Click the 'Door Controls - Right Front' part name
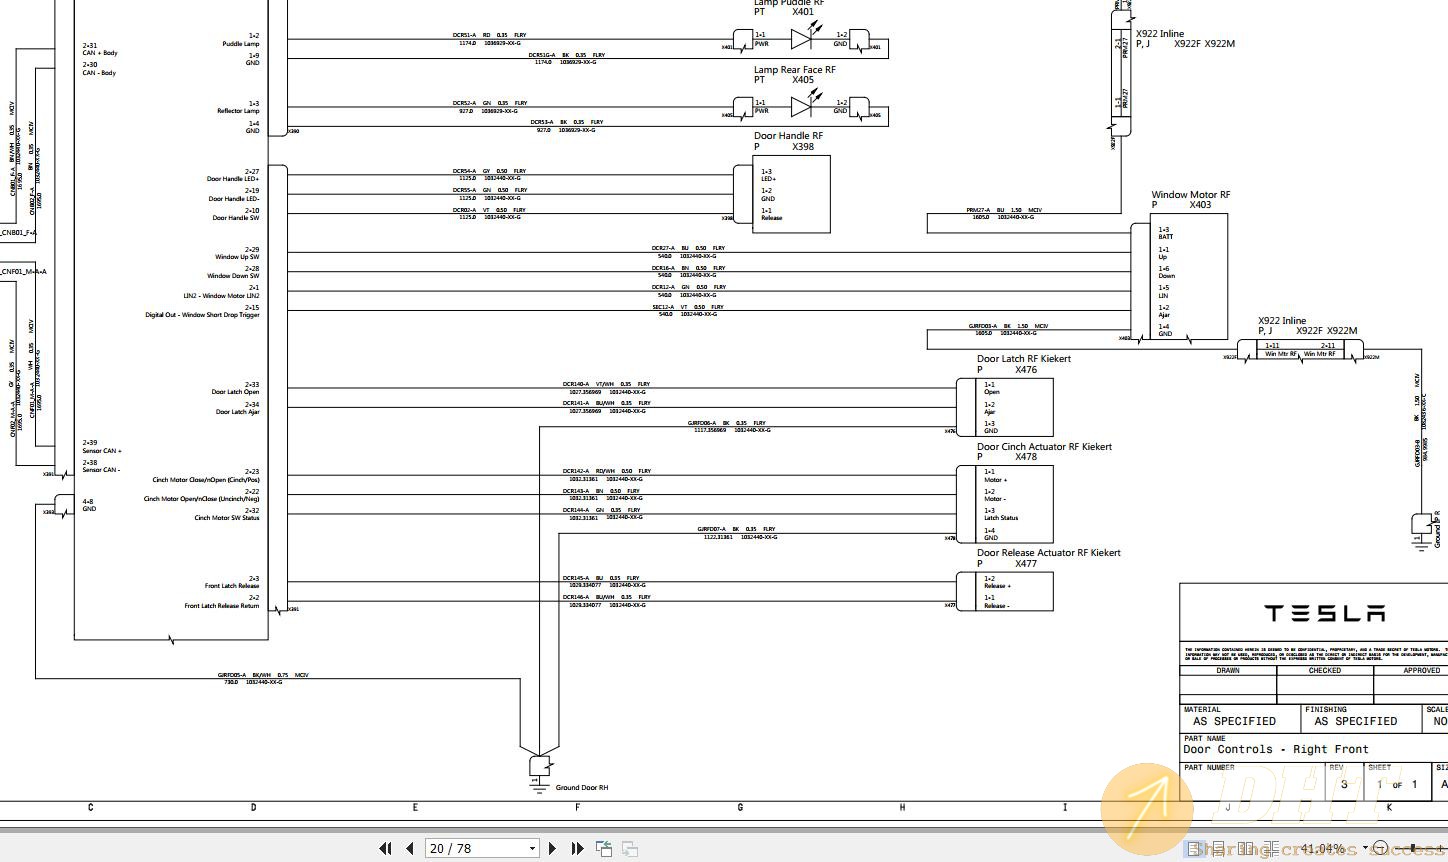This screenshot has height=862, width=1448. pos(1276,749)
